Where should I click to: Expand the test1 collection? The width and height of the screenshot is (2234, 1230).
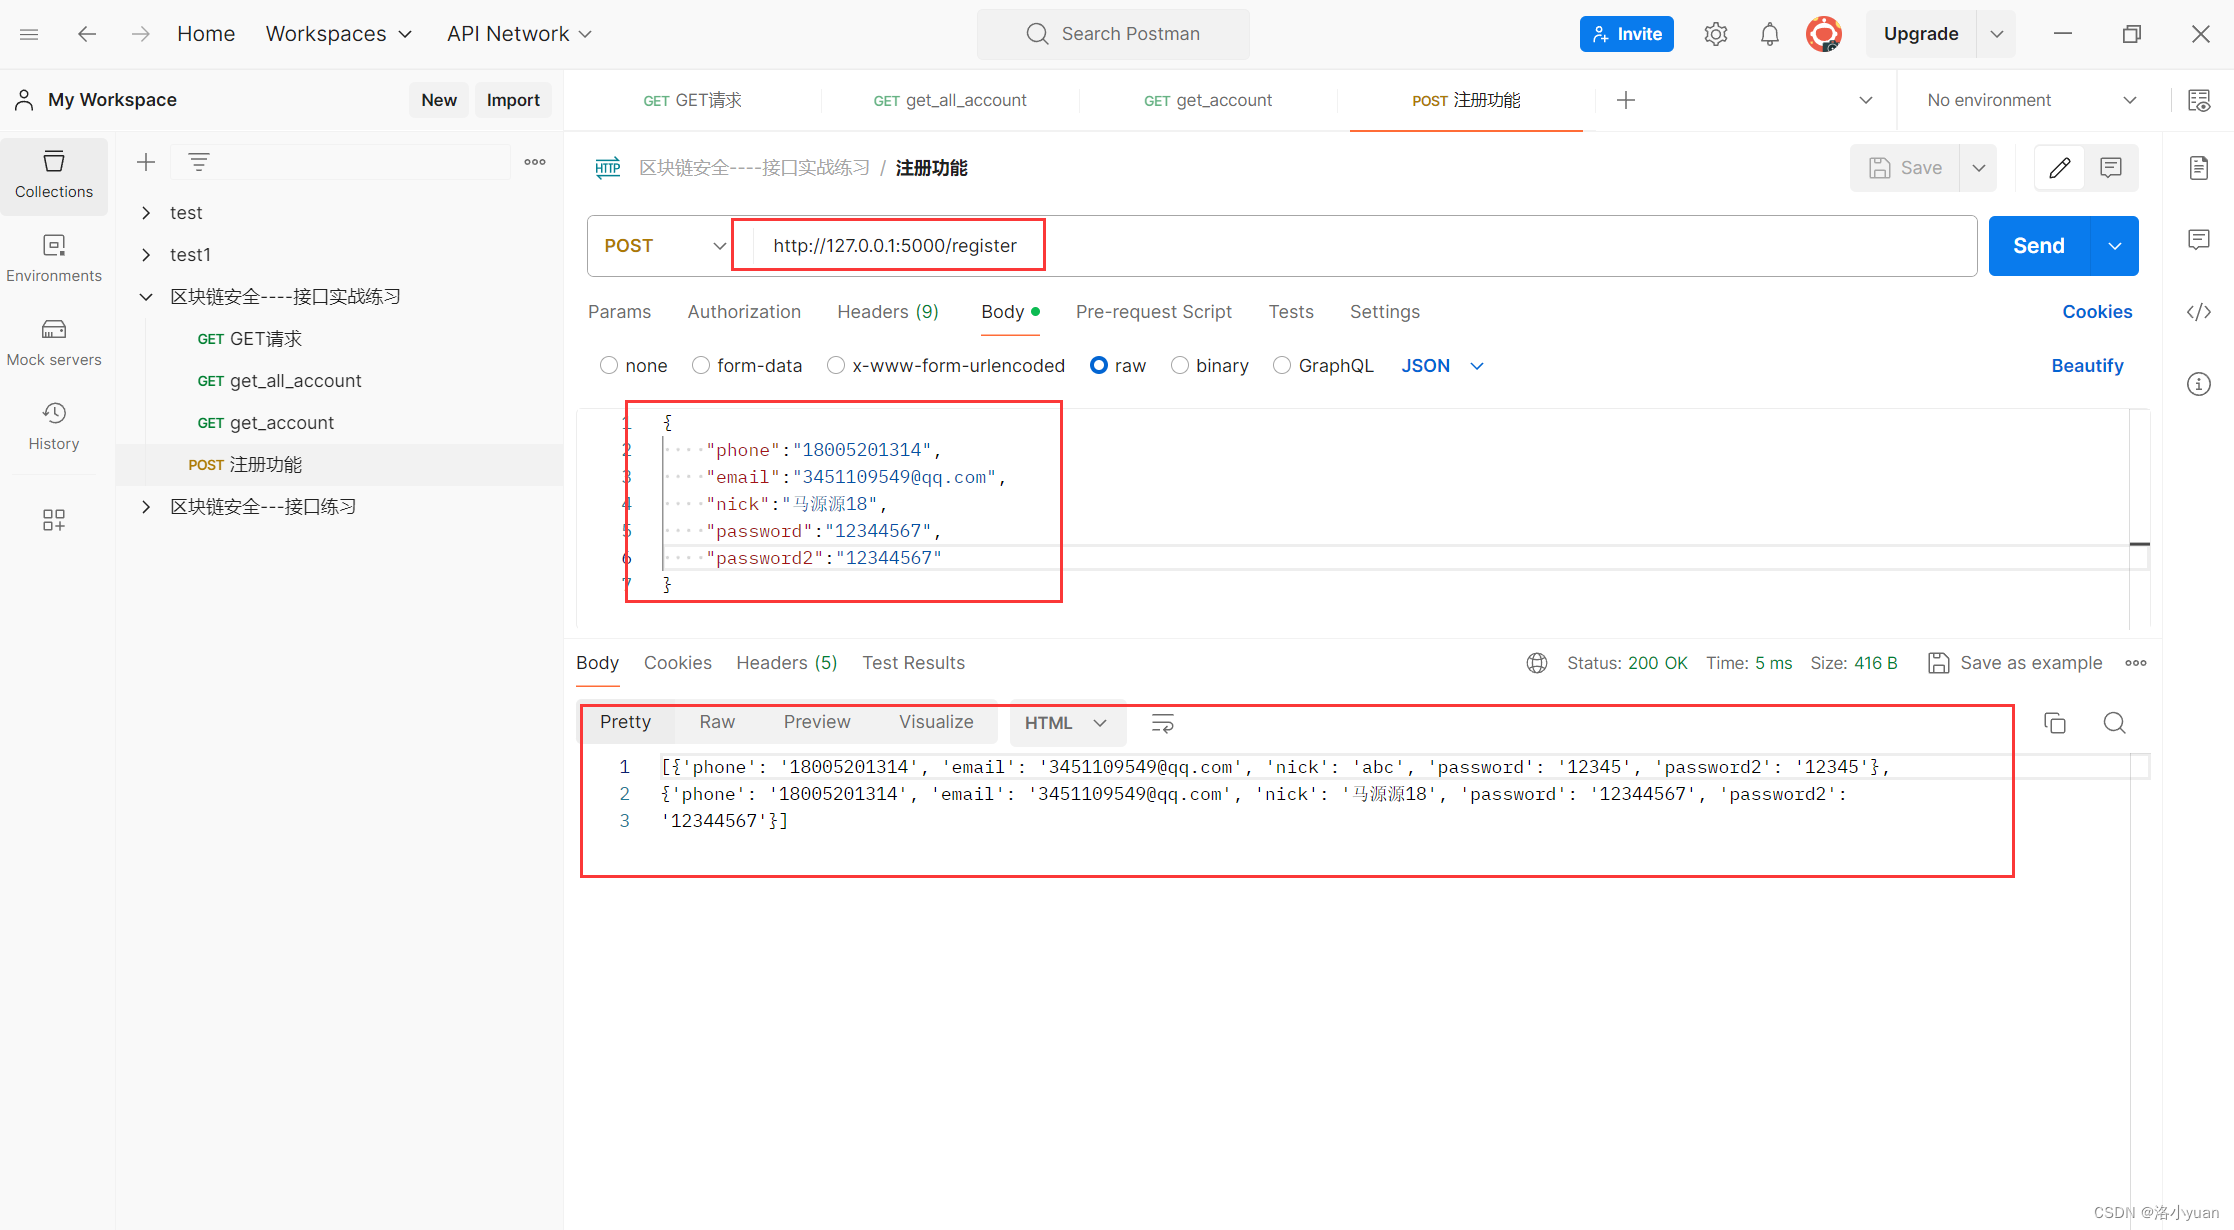(x=146, y=255)
